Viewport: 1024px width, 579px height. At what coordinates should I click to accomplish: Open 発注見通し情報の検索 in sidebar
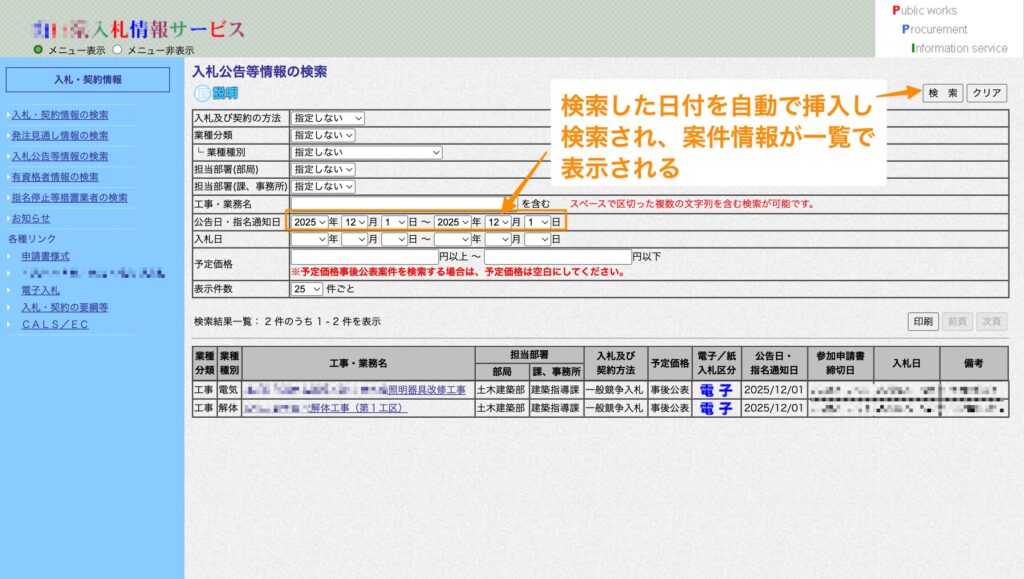[59, 135]
